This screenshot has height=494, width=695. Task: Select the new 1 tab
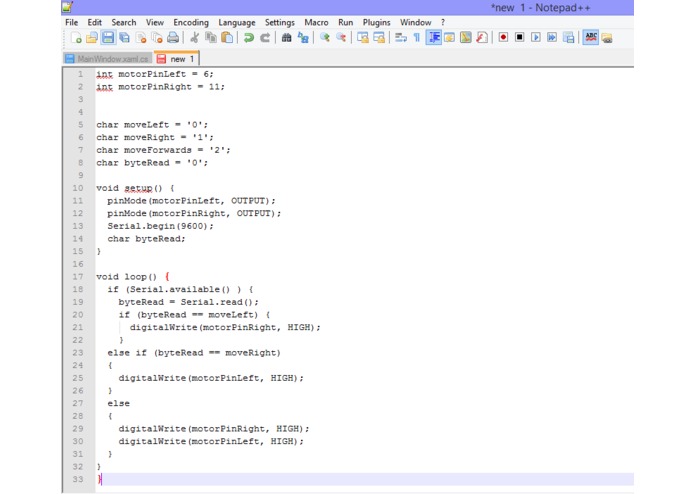176,58
